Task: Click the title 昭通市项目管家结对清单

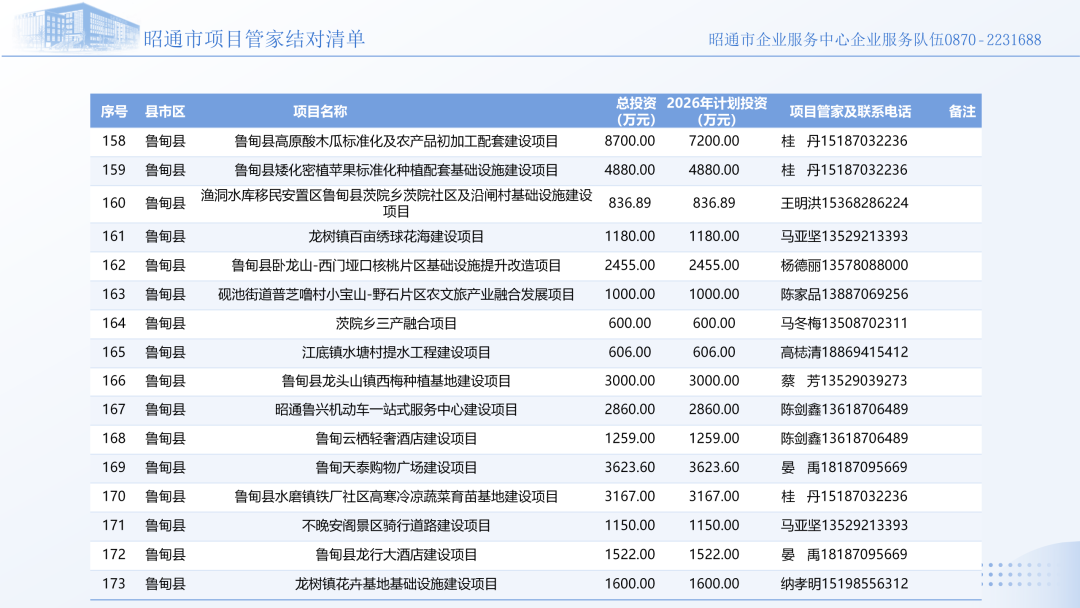Action: 254,39
